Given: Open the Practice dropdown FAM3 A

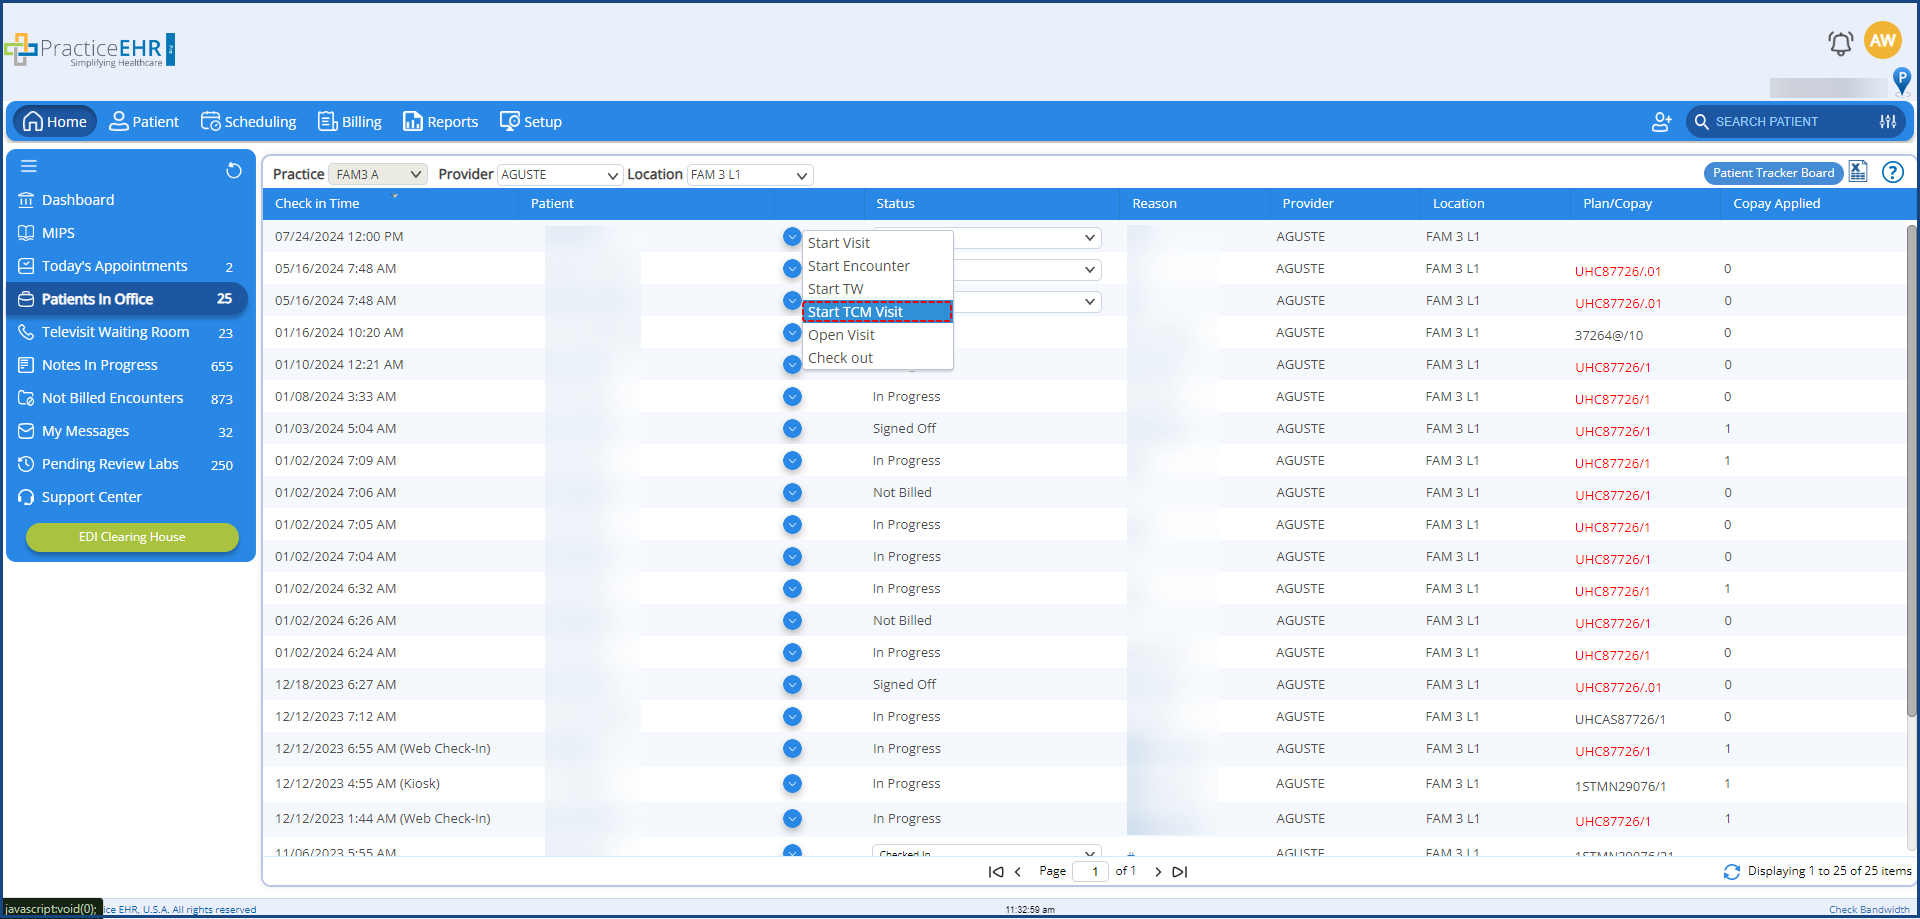Looking at the screenshot, I should 378,174.
